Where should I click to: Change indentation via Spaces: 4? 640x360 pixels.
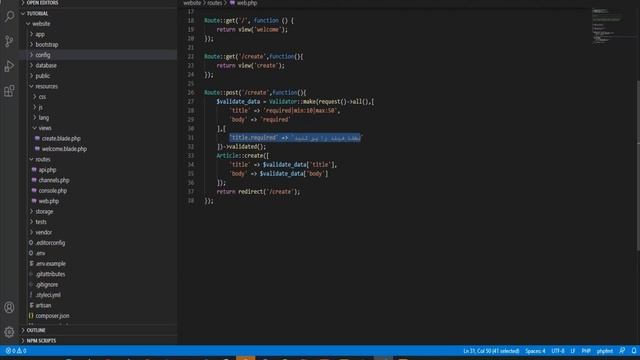(535, 351)
